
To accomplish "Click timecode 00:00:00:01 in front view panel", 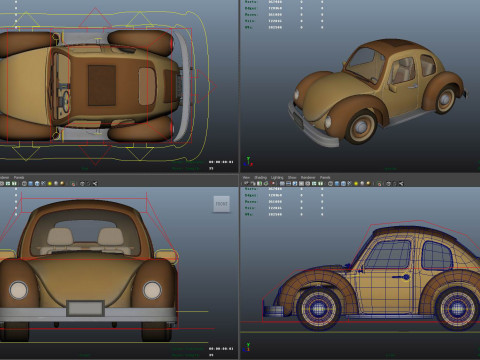I will pos(221,349).
